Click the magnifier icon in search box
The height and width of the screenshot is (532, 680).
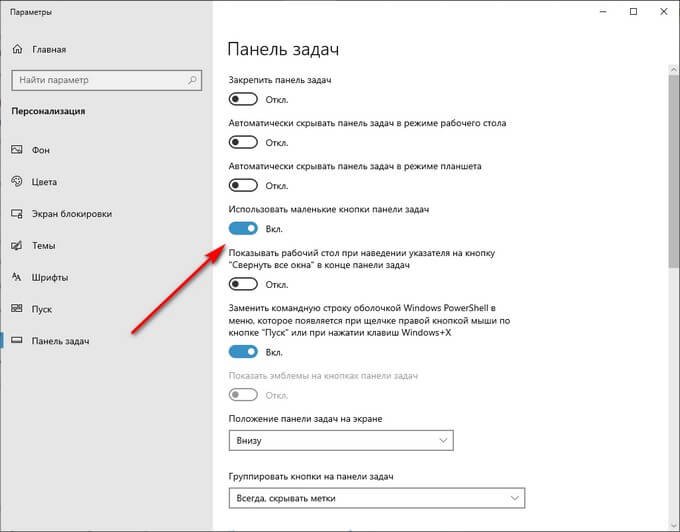193,80
